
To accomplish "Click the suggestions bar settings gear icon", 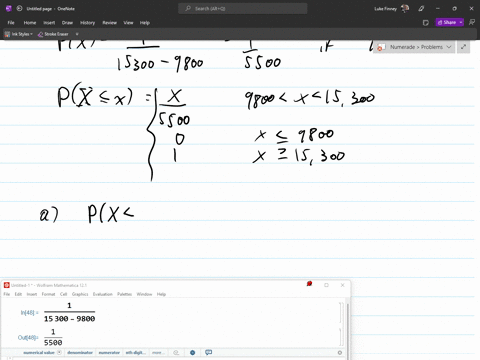I will [x=340, y=352].
